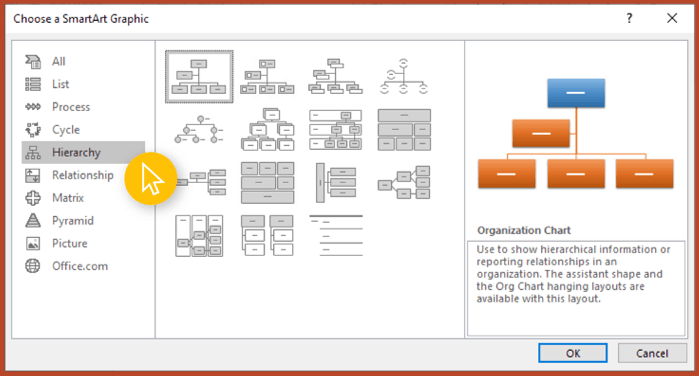Pick the Circle Picture Hierarchy layout
699x376 pixels.
[x=199, y=129]
